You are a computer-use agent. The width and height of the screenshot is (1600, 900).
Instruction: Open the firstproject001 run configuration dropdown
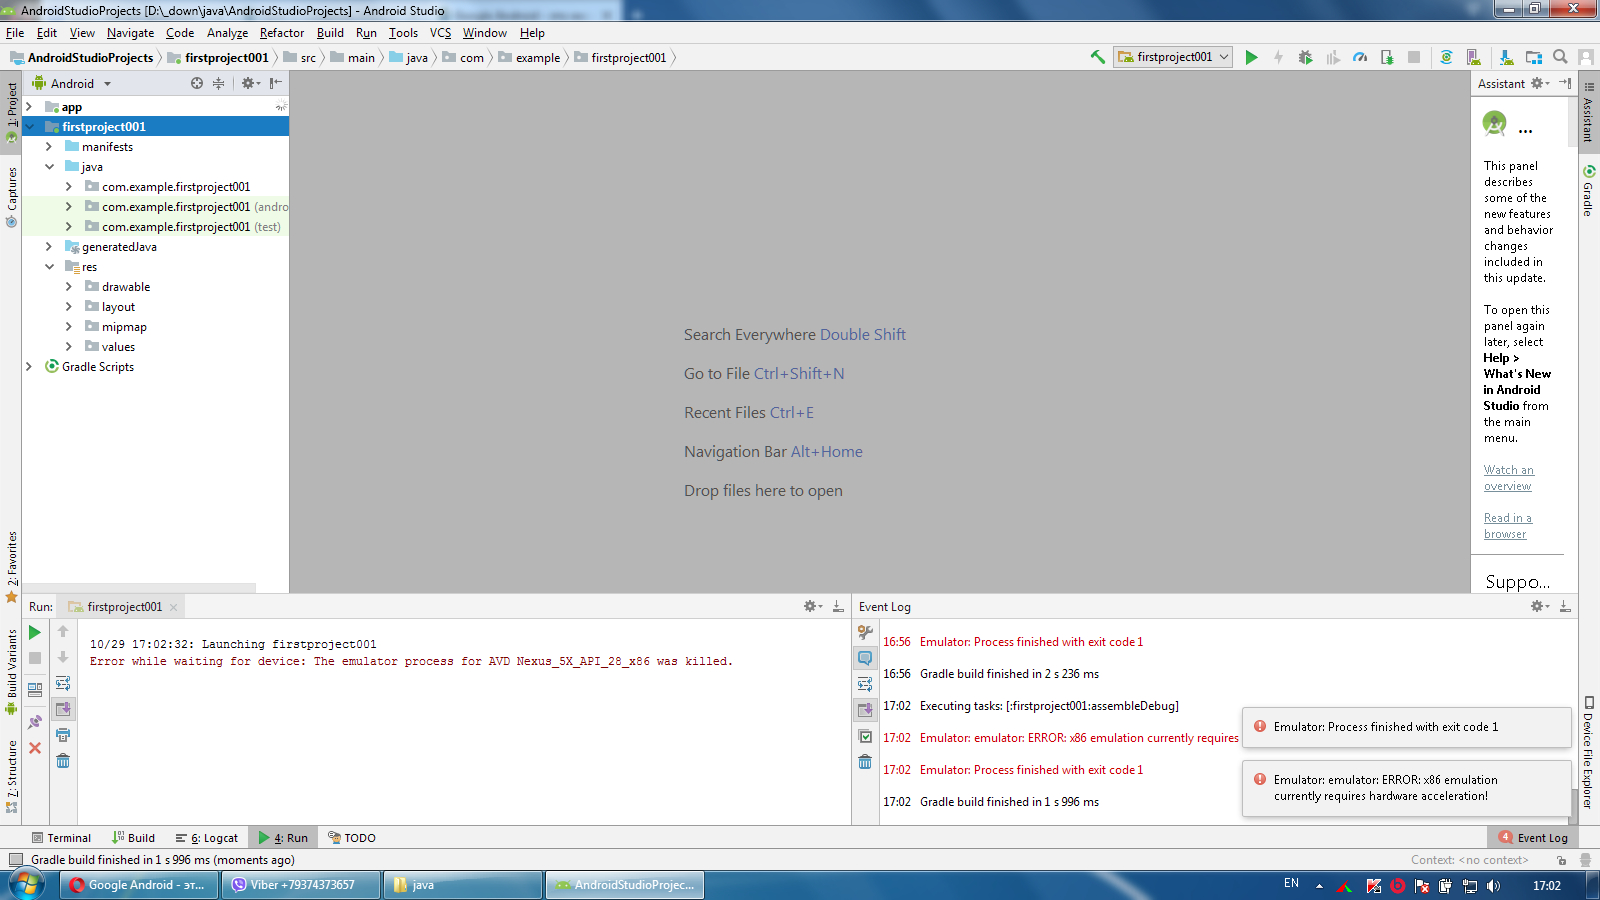pyautogui.click(x=1173, y=57)
